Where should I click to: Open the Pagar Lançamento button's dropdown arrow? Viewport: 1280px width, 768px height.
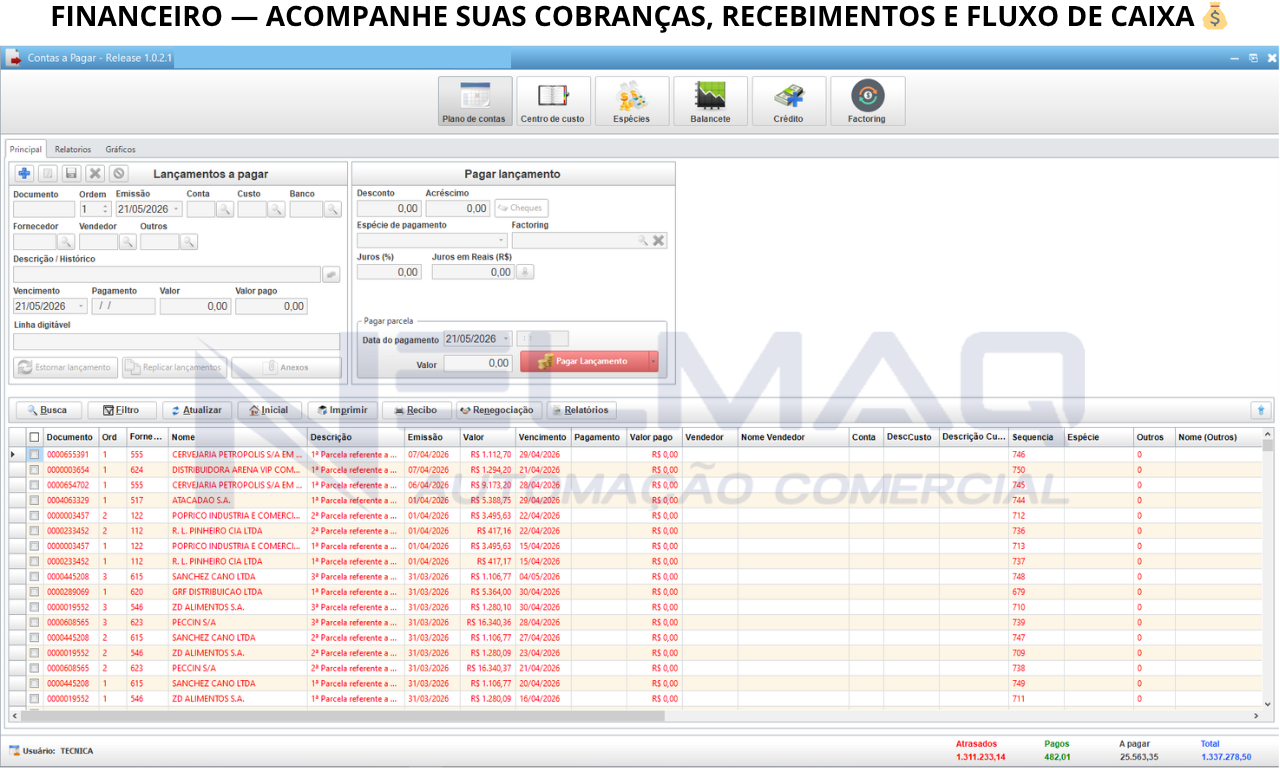(x=653, y=361)
